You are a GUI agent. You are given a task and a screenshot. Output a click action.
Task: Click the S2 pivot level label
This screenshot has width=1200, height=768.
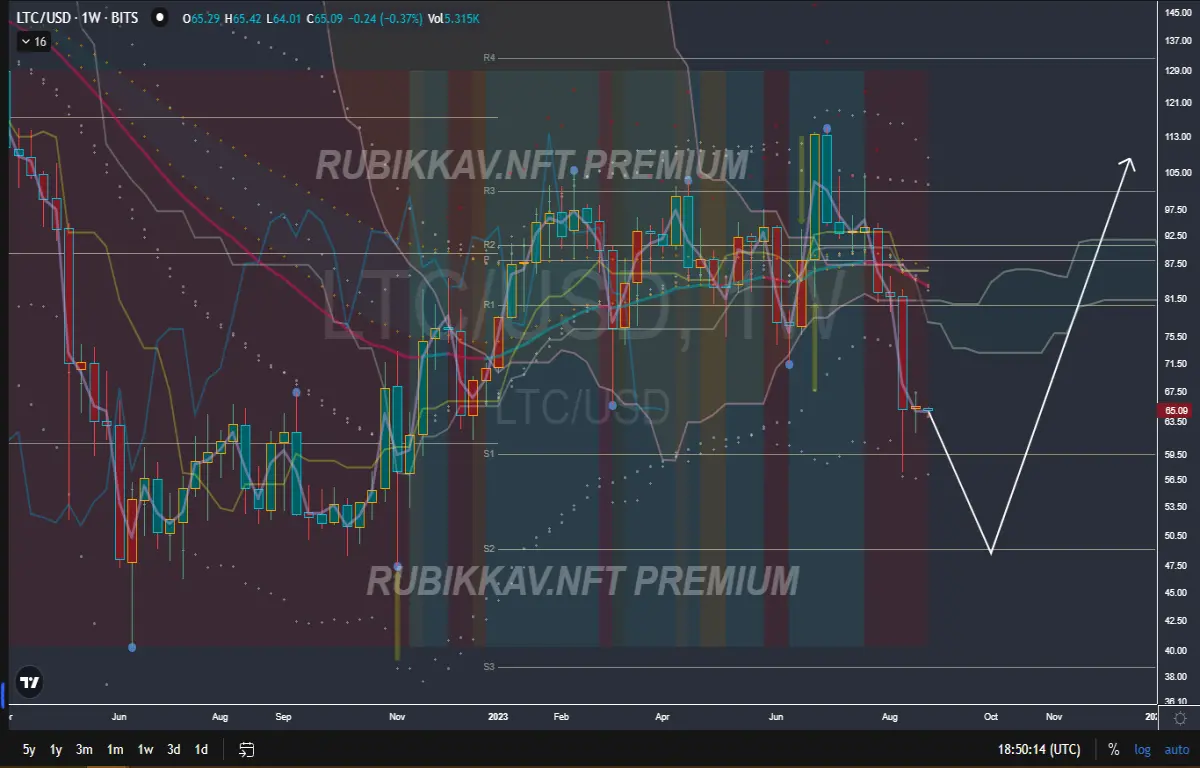pos(489,549)
